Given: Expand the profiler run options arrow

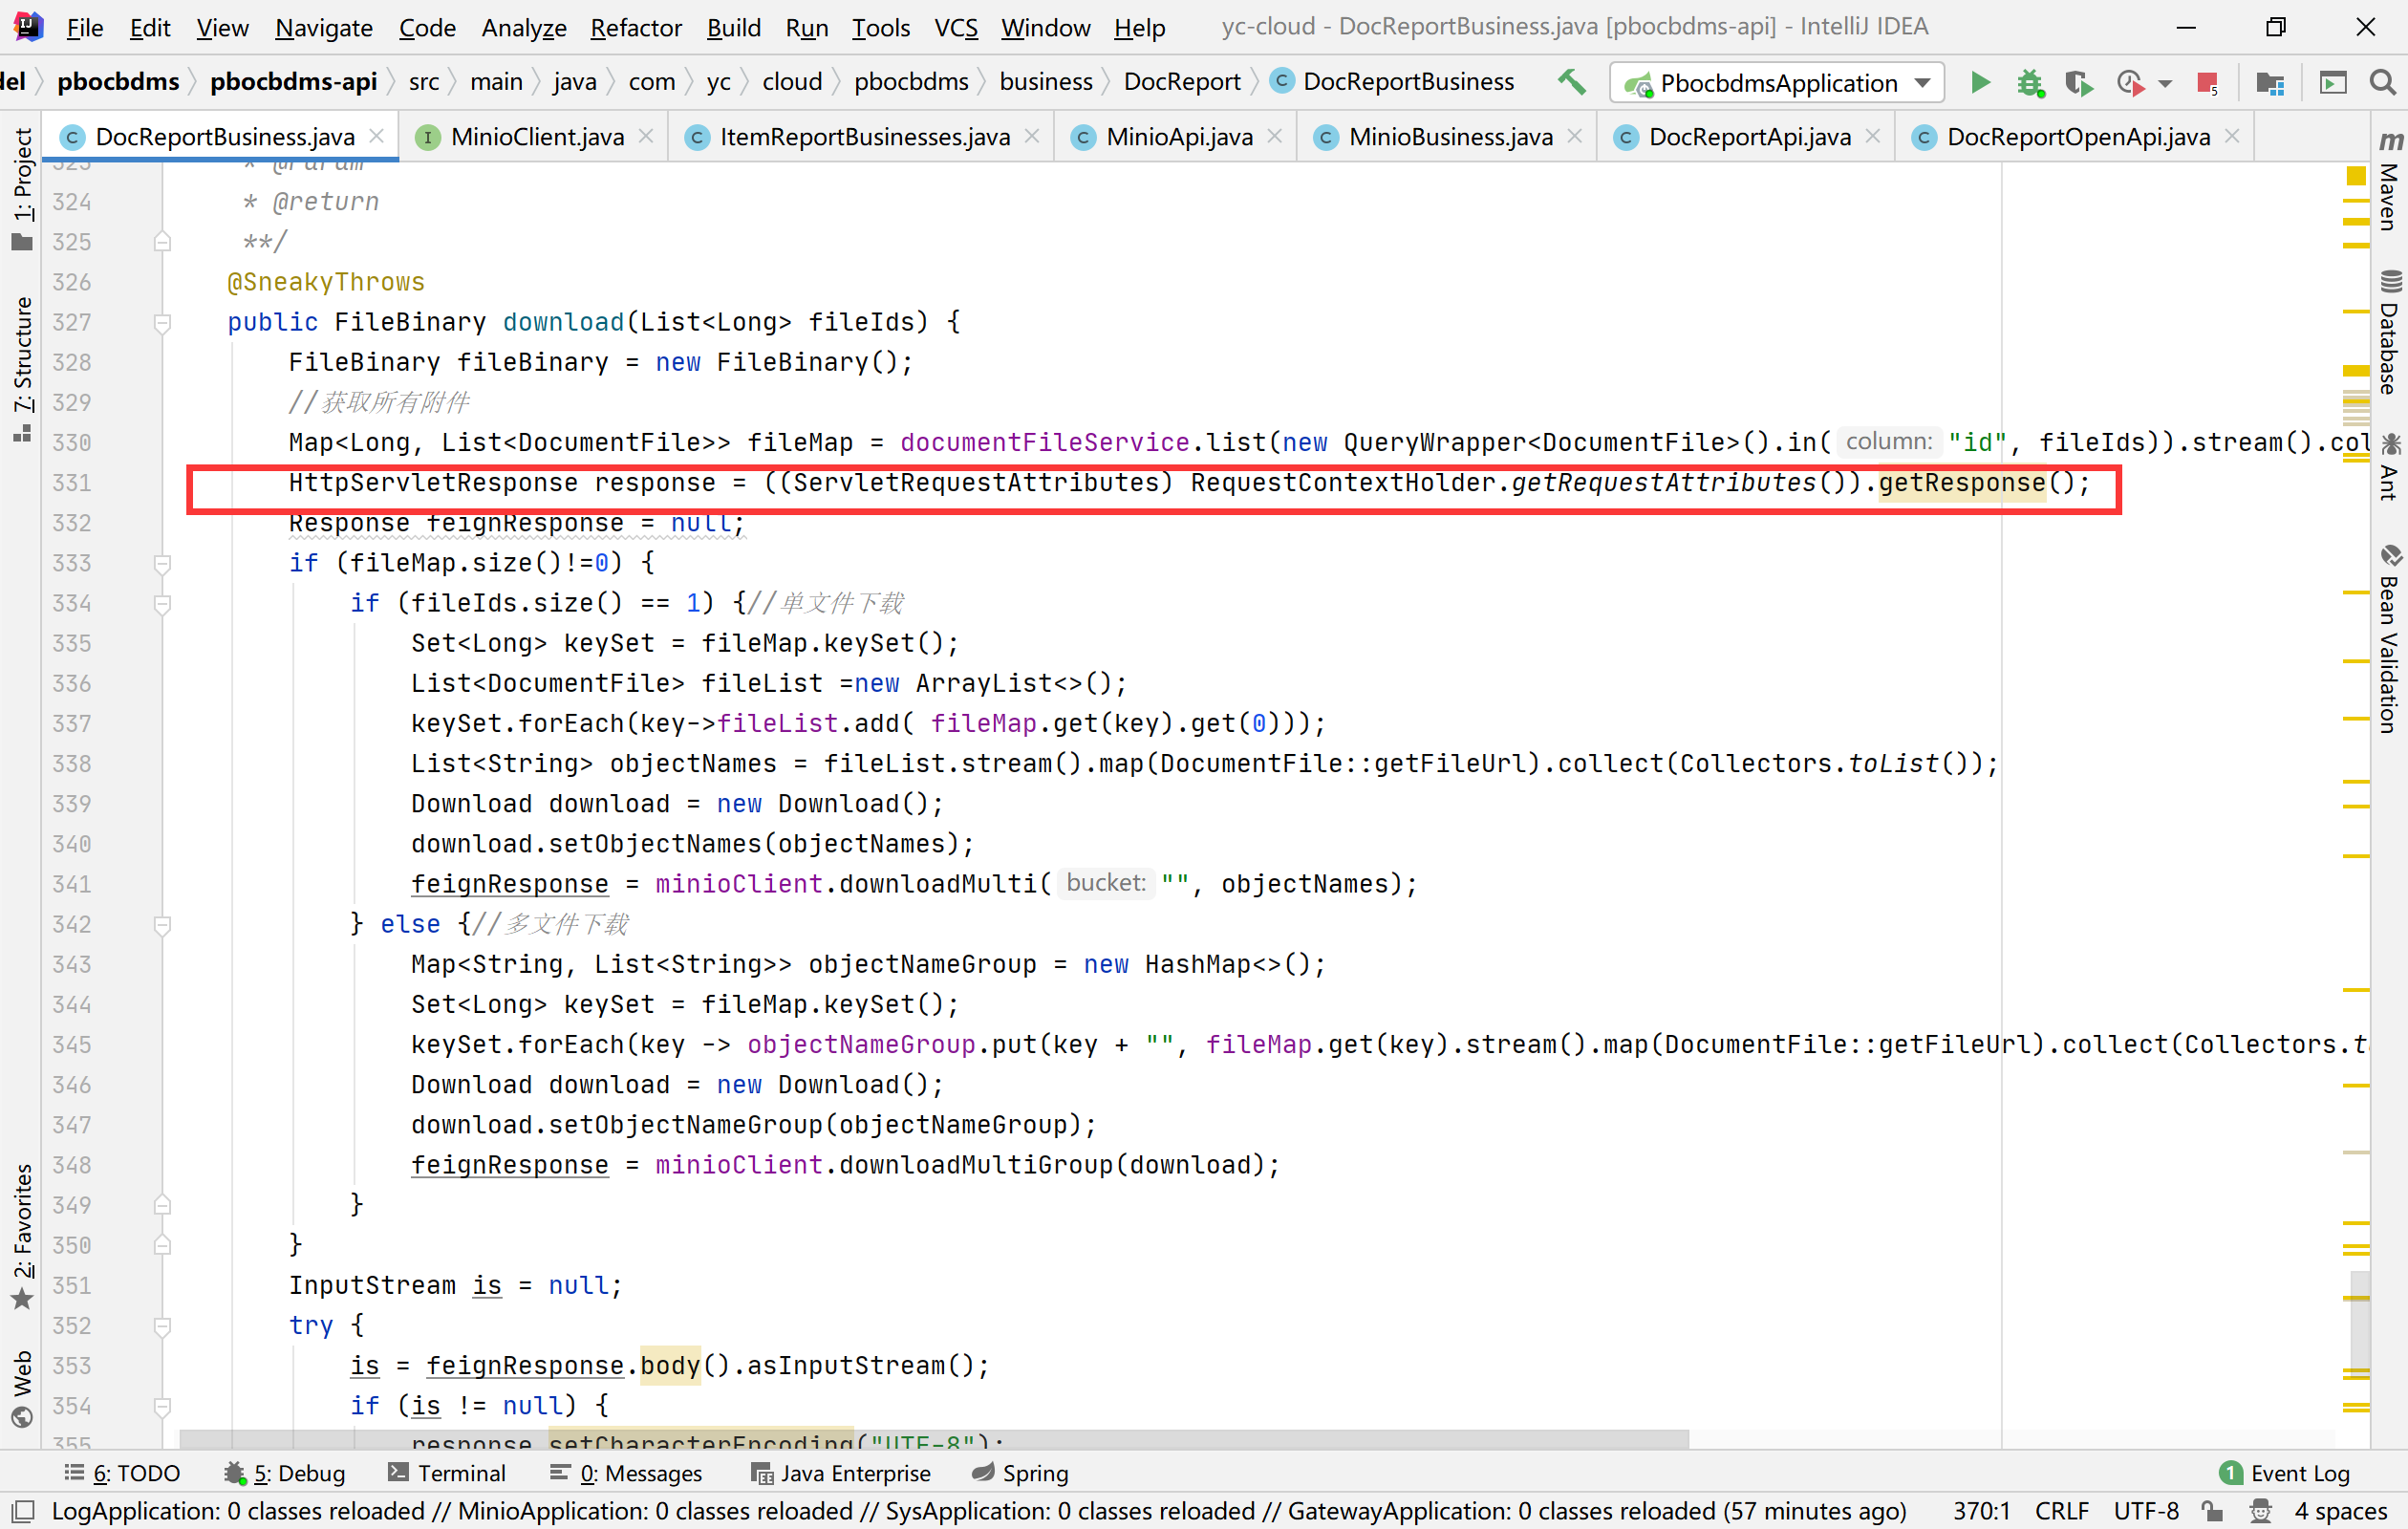Looking at the screenshot, I should pyautogui.click(x=2165, y=84).
